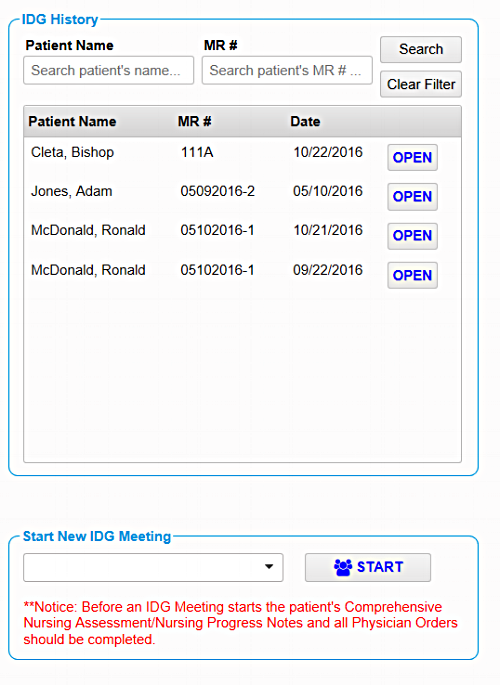Open McDonald, Ronald 09/22/2016 record
The image size is (500, 685).
(412, 275)
